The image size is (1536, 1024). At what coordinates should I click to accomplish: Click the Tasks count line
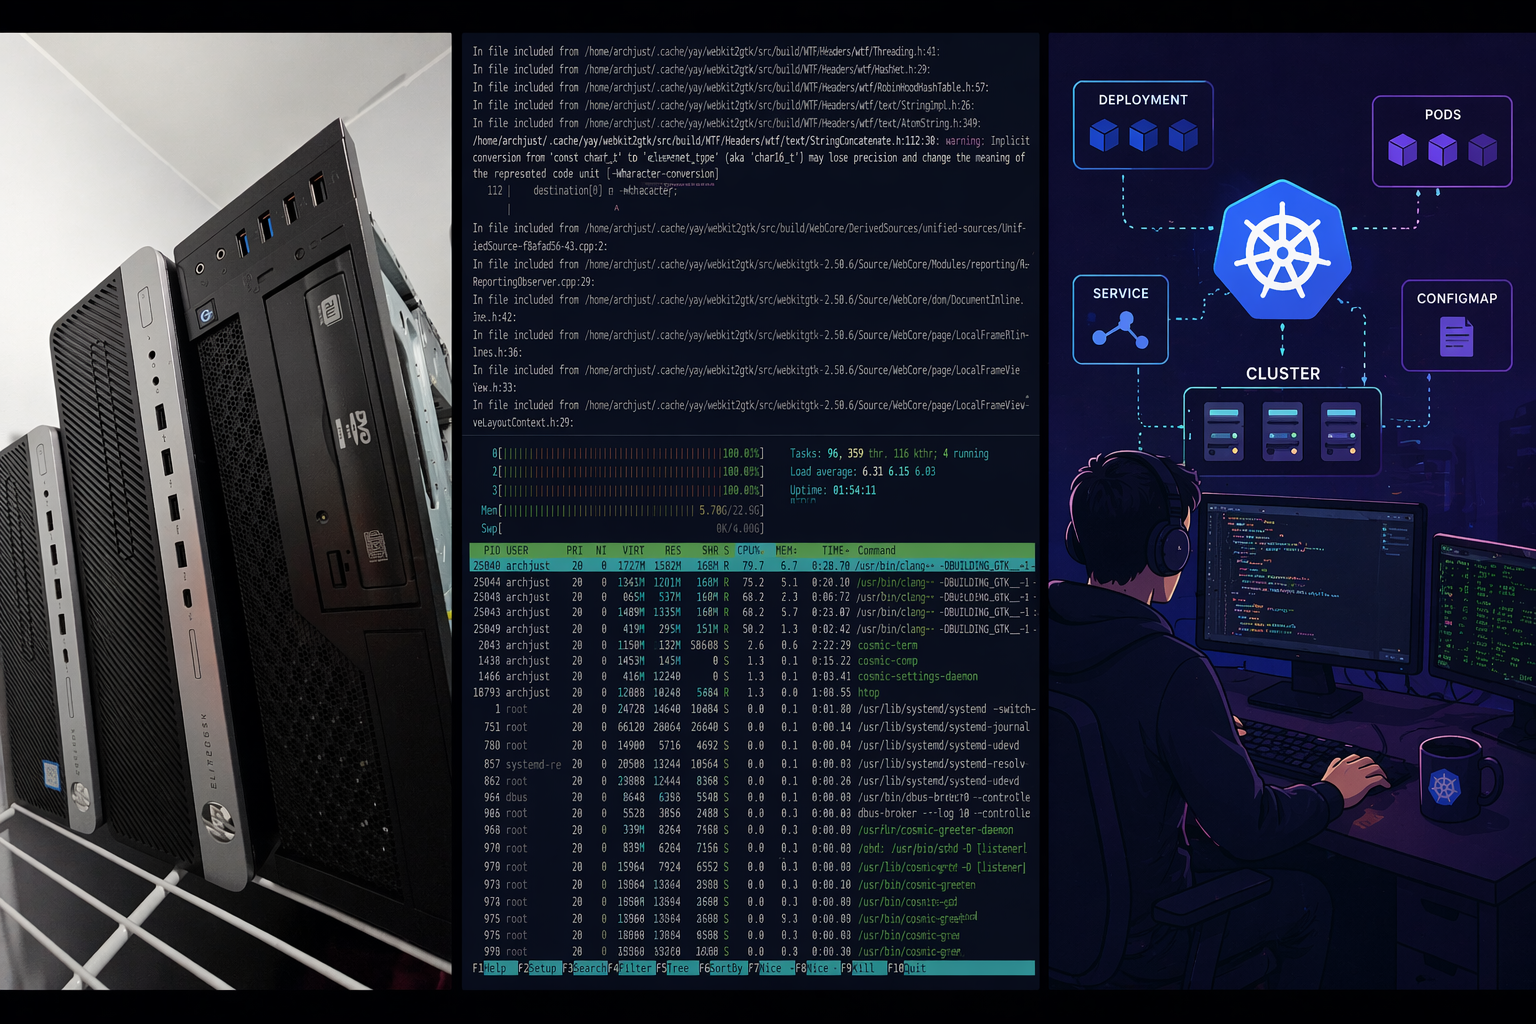[x=889, y=454]
